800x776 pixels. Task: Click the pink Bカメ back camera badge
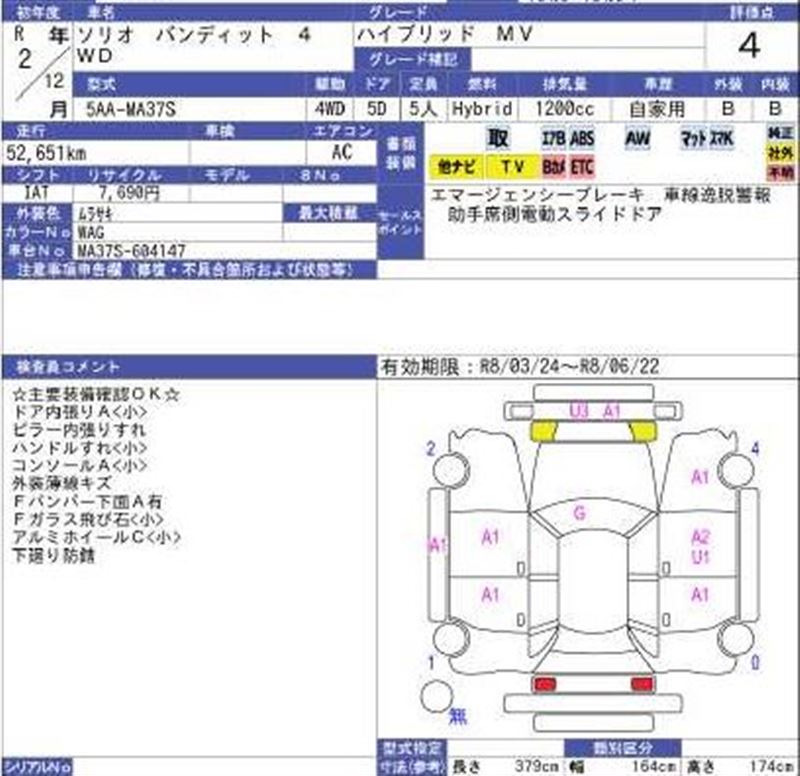(x=554, y=167)
